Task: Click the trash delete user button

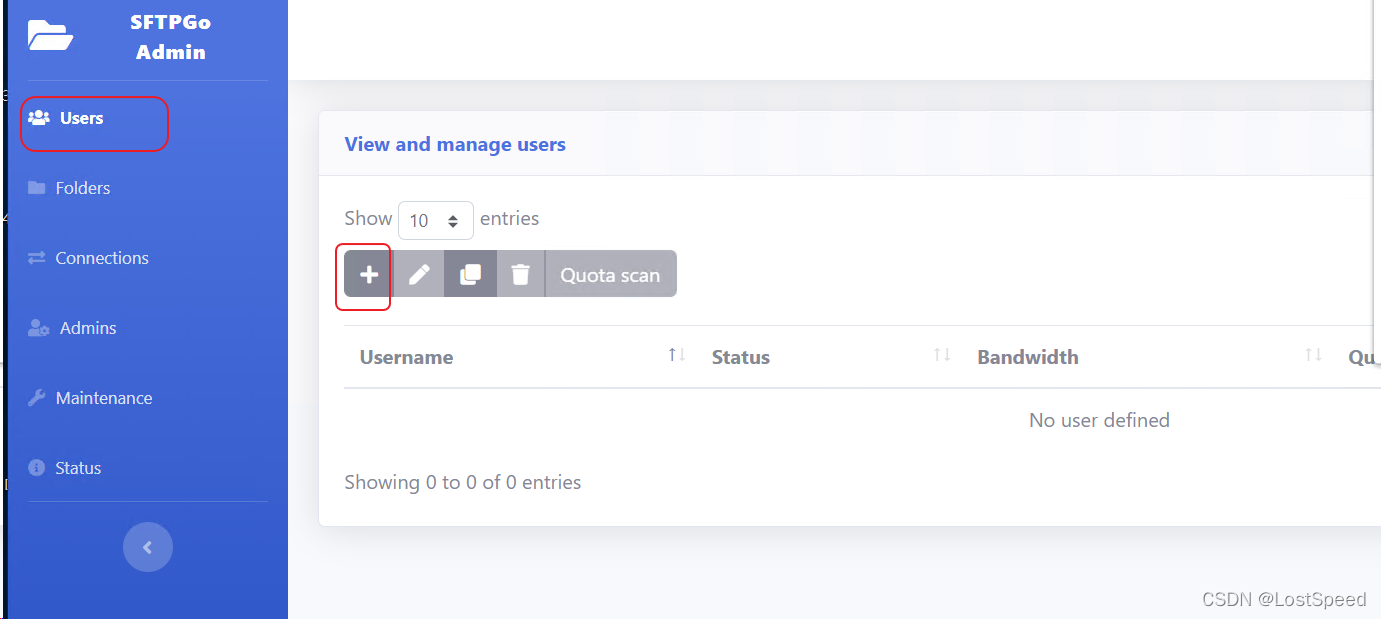Action: coord(520,274)
